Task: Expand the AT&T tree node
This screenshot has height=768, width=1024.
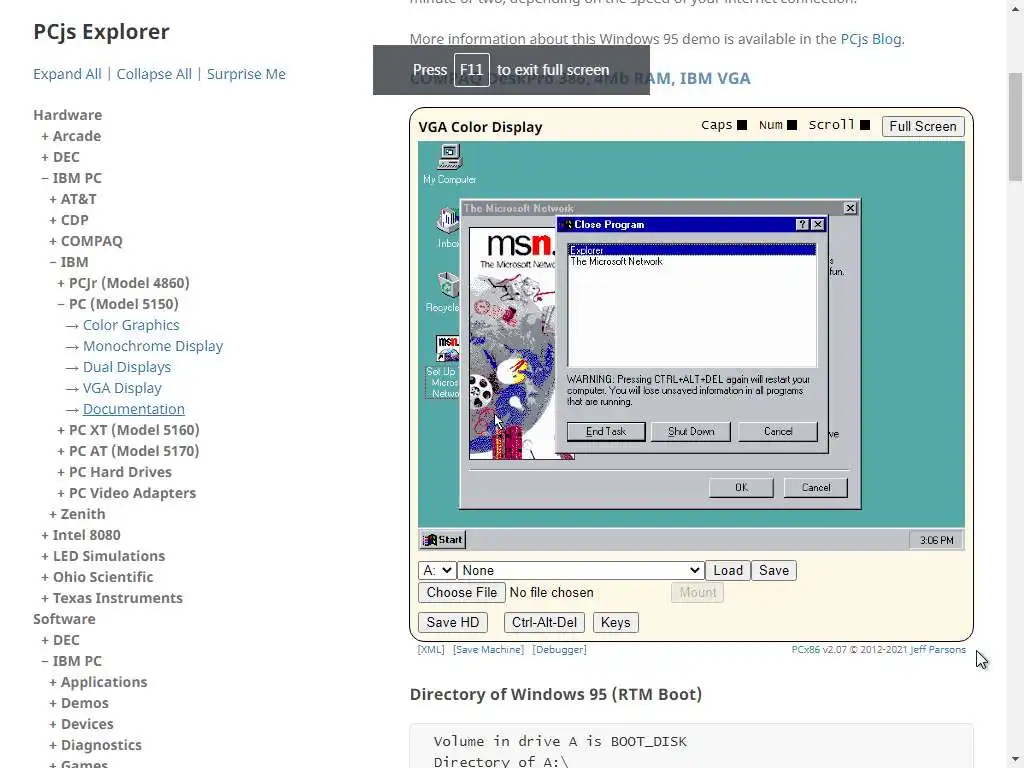Action: pos(73,199)
